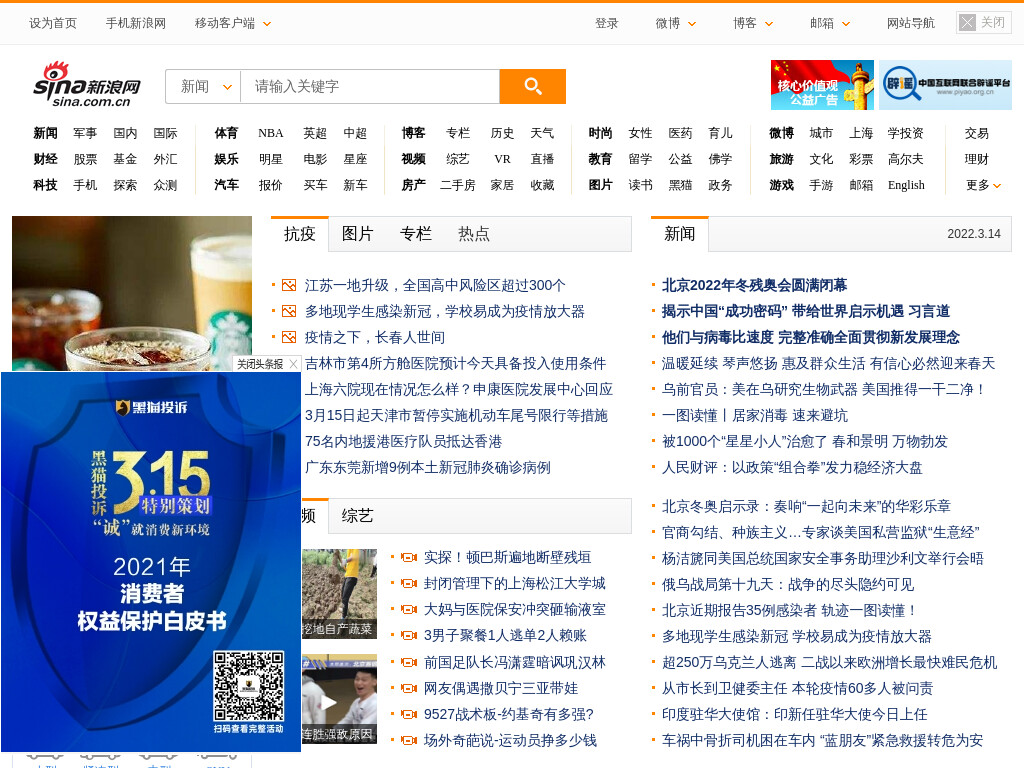Open the 财经 navigation category
The height and width of the screenshot is (768, 1024).
(x=46, y=159)
